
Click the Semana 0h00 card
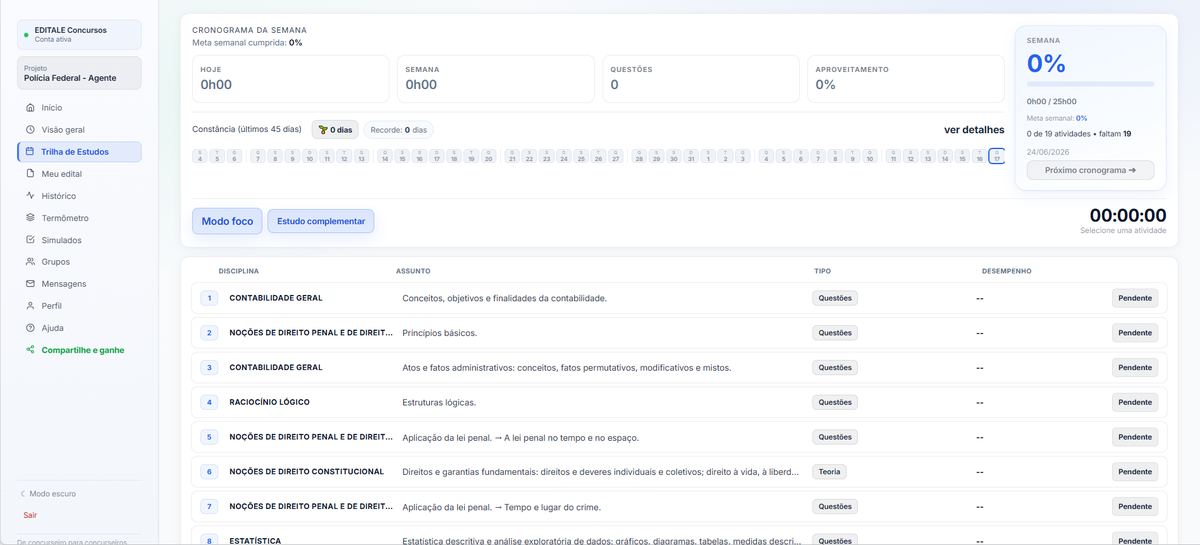[x=495, y=79]
